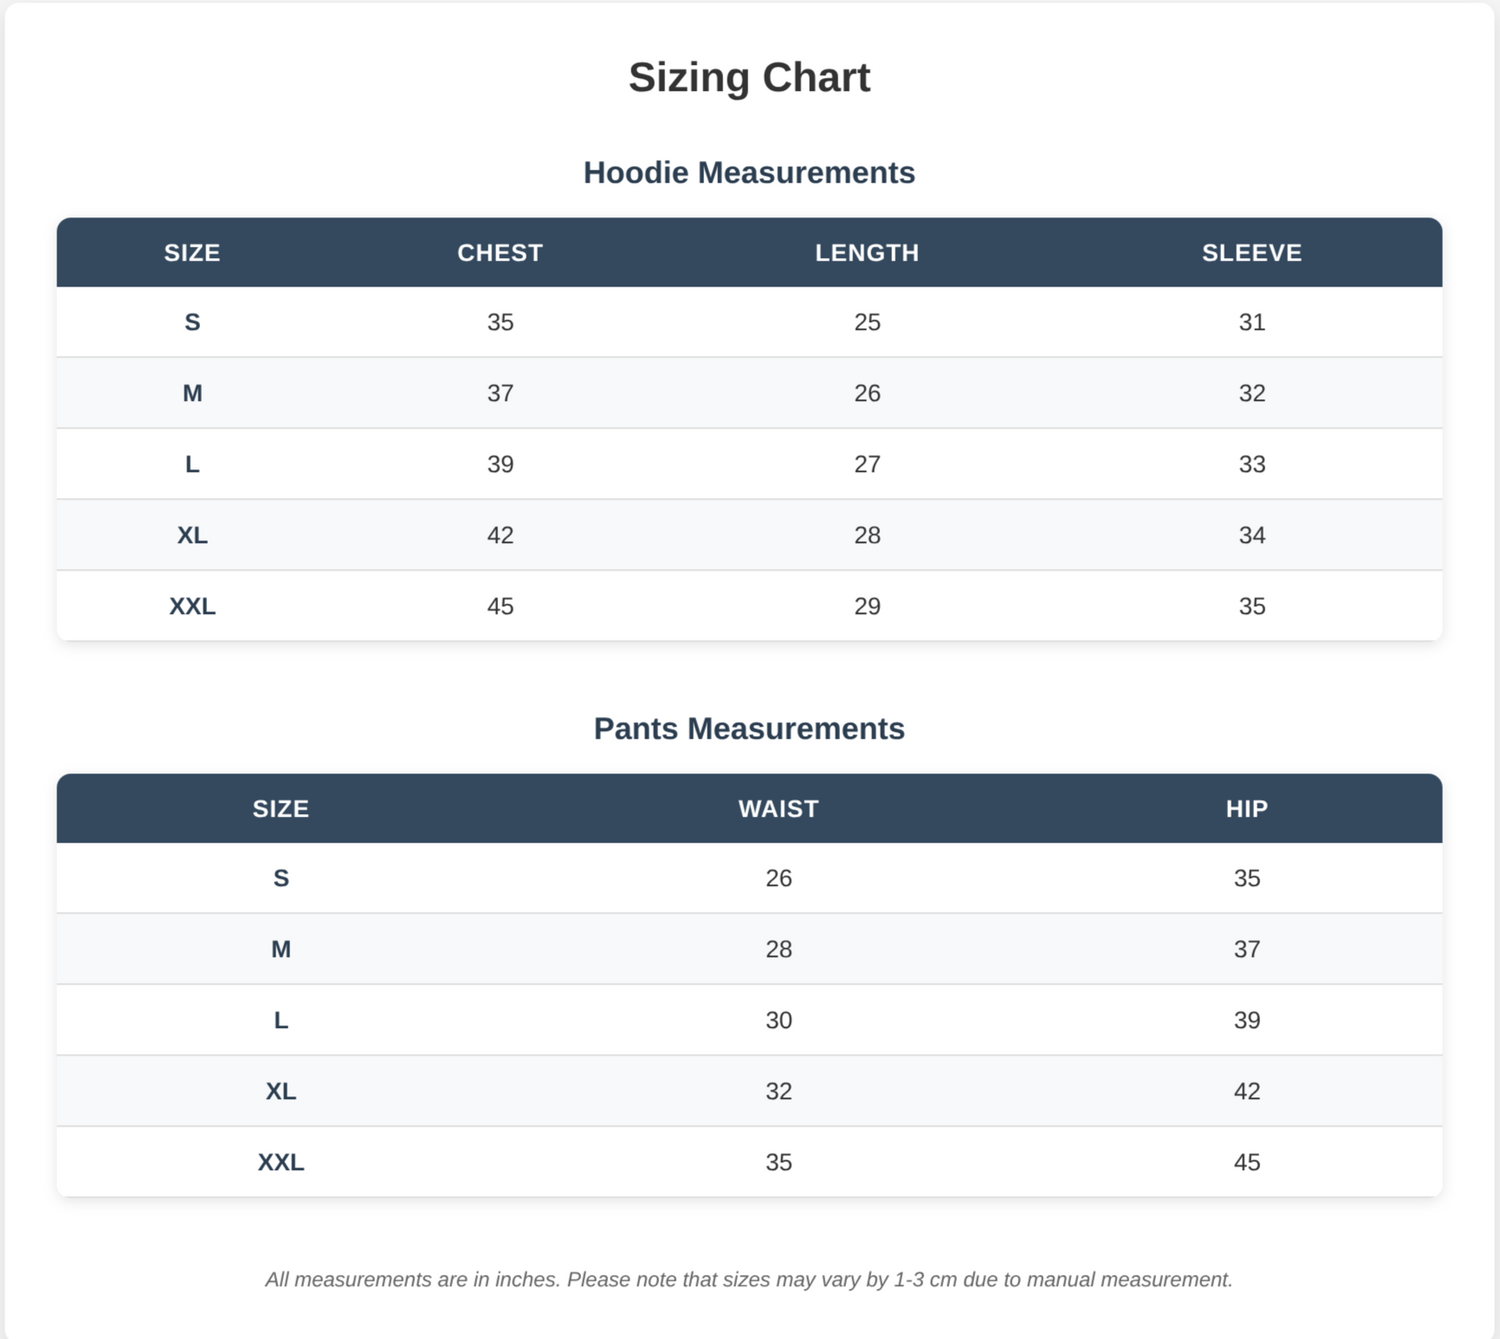Select pants size XL row label
This screenshot has height=1339, width=1500.
tap(281, 1091)
